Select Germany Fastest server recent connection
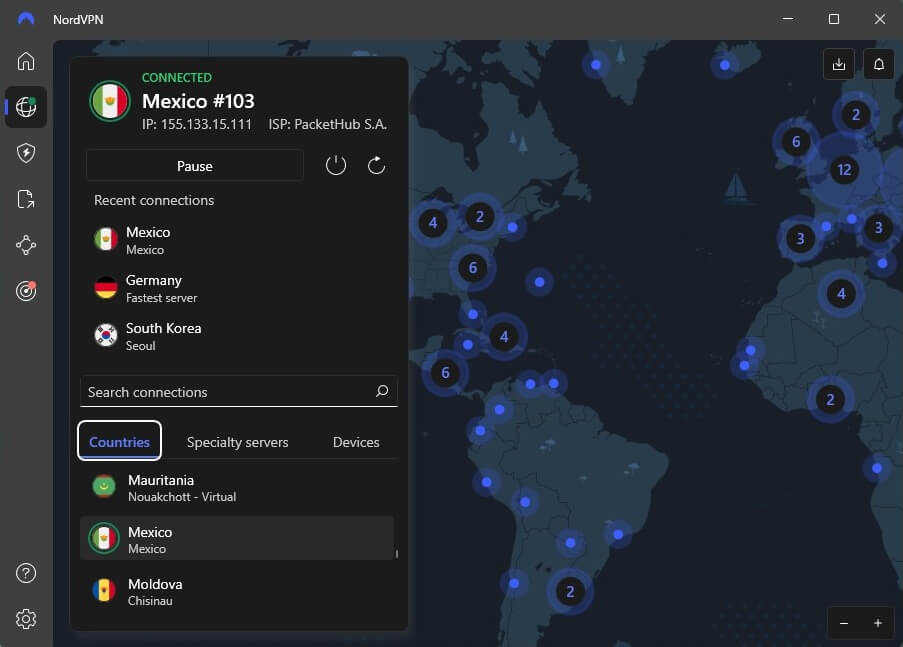Image resolution: width=903 pixels, height=647 pixels. tap(239, 288)
